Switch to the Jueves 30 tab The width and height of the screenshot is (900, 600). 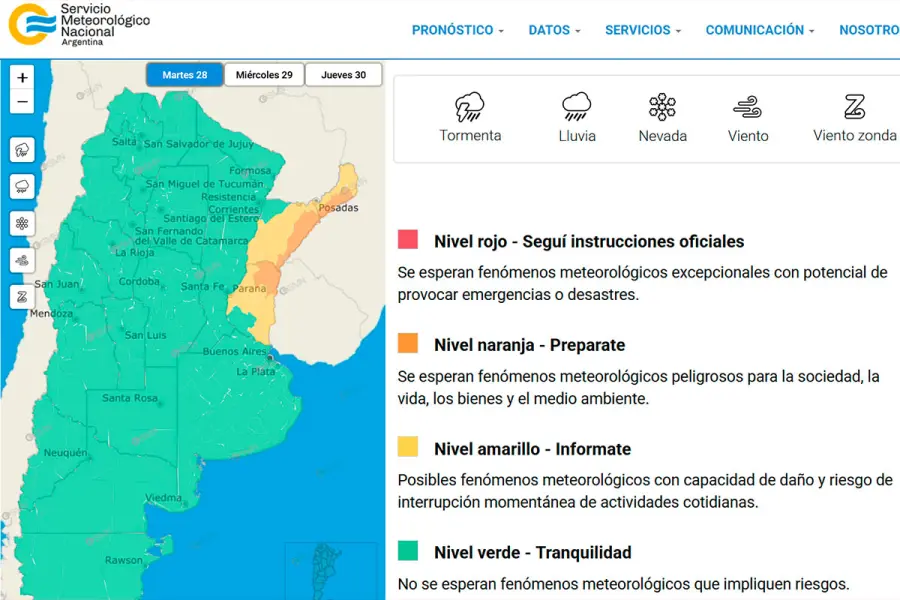coord(343,75)
